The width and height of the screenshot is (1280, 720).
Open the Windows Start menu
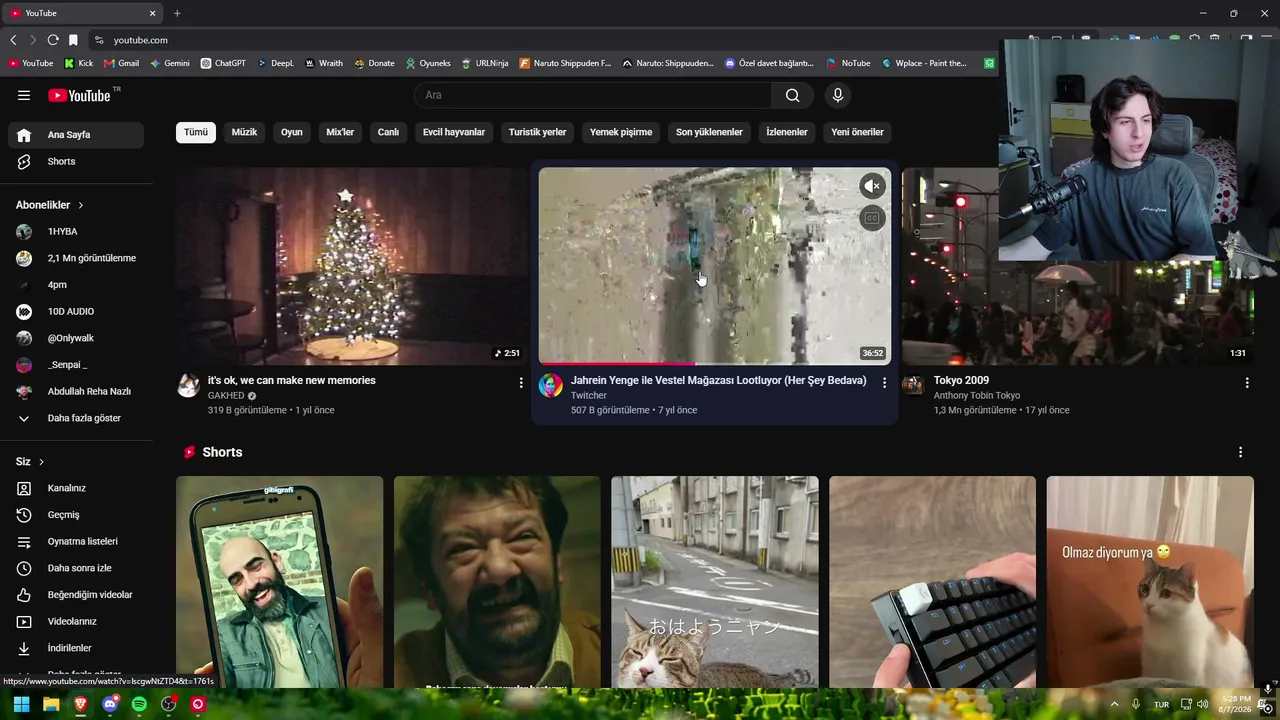tap(21, 704)
